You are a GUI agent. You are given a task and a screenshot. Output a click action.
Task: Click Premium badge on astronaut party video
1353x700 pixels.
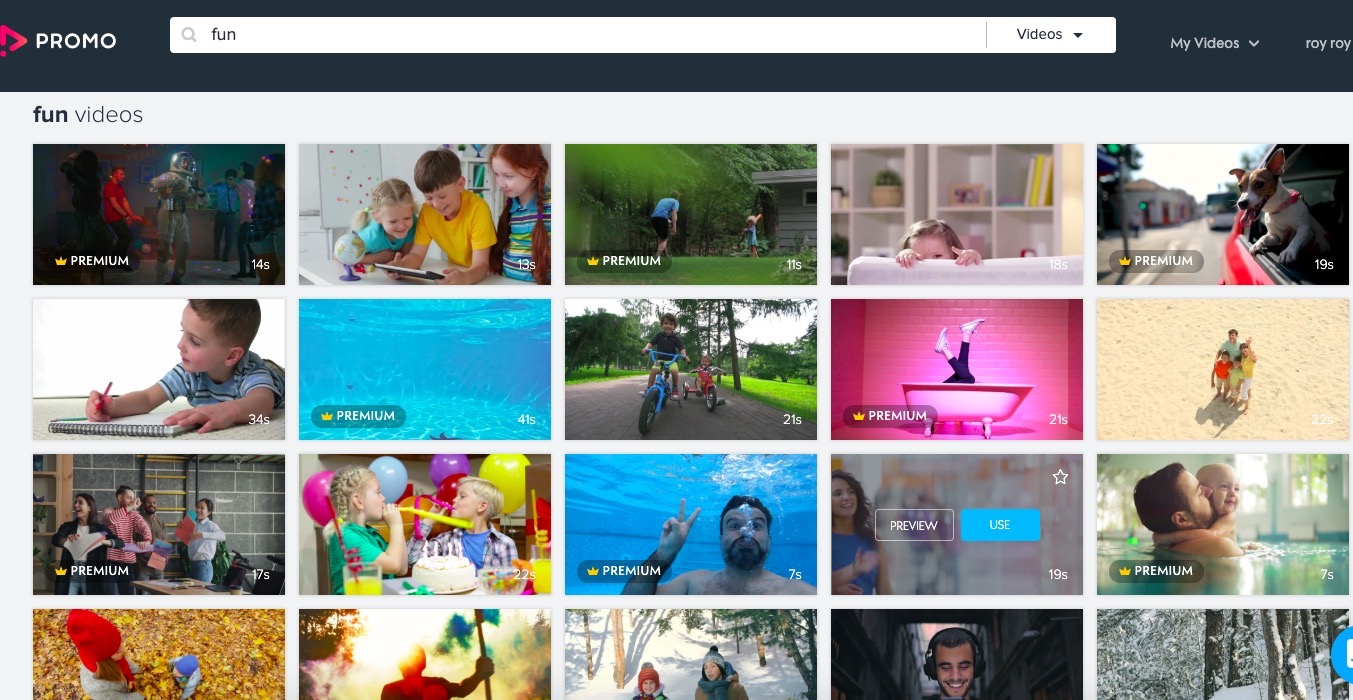pyautogui.click(x=92, y=261)
